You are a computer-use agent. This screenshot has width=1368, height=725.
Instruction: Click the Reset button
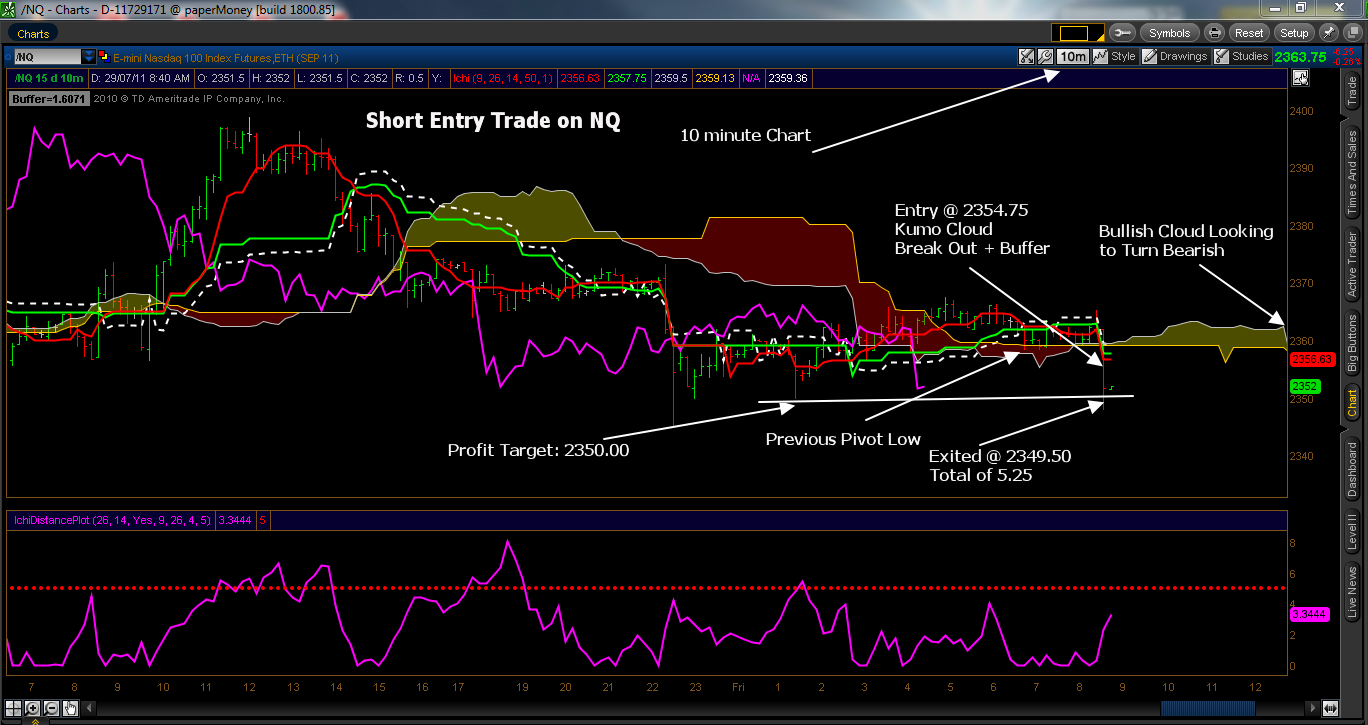click(1248, 33)
